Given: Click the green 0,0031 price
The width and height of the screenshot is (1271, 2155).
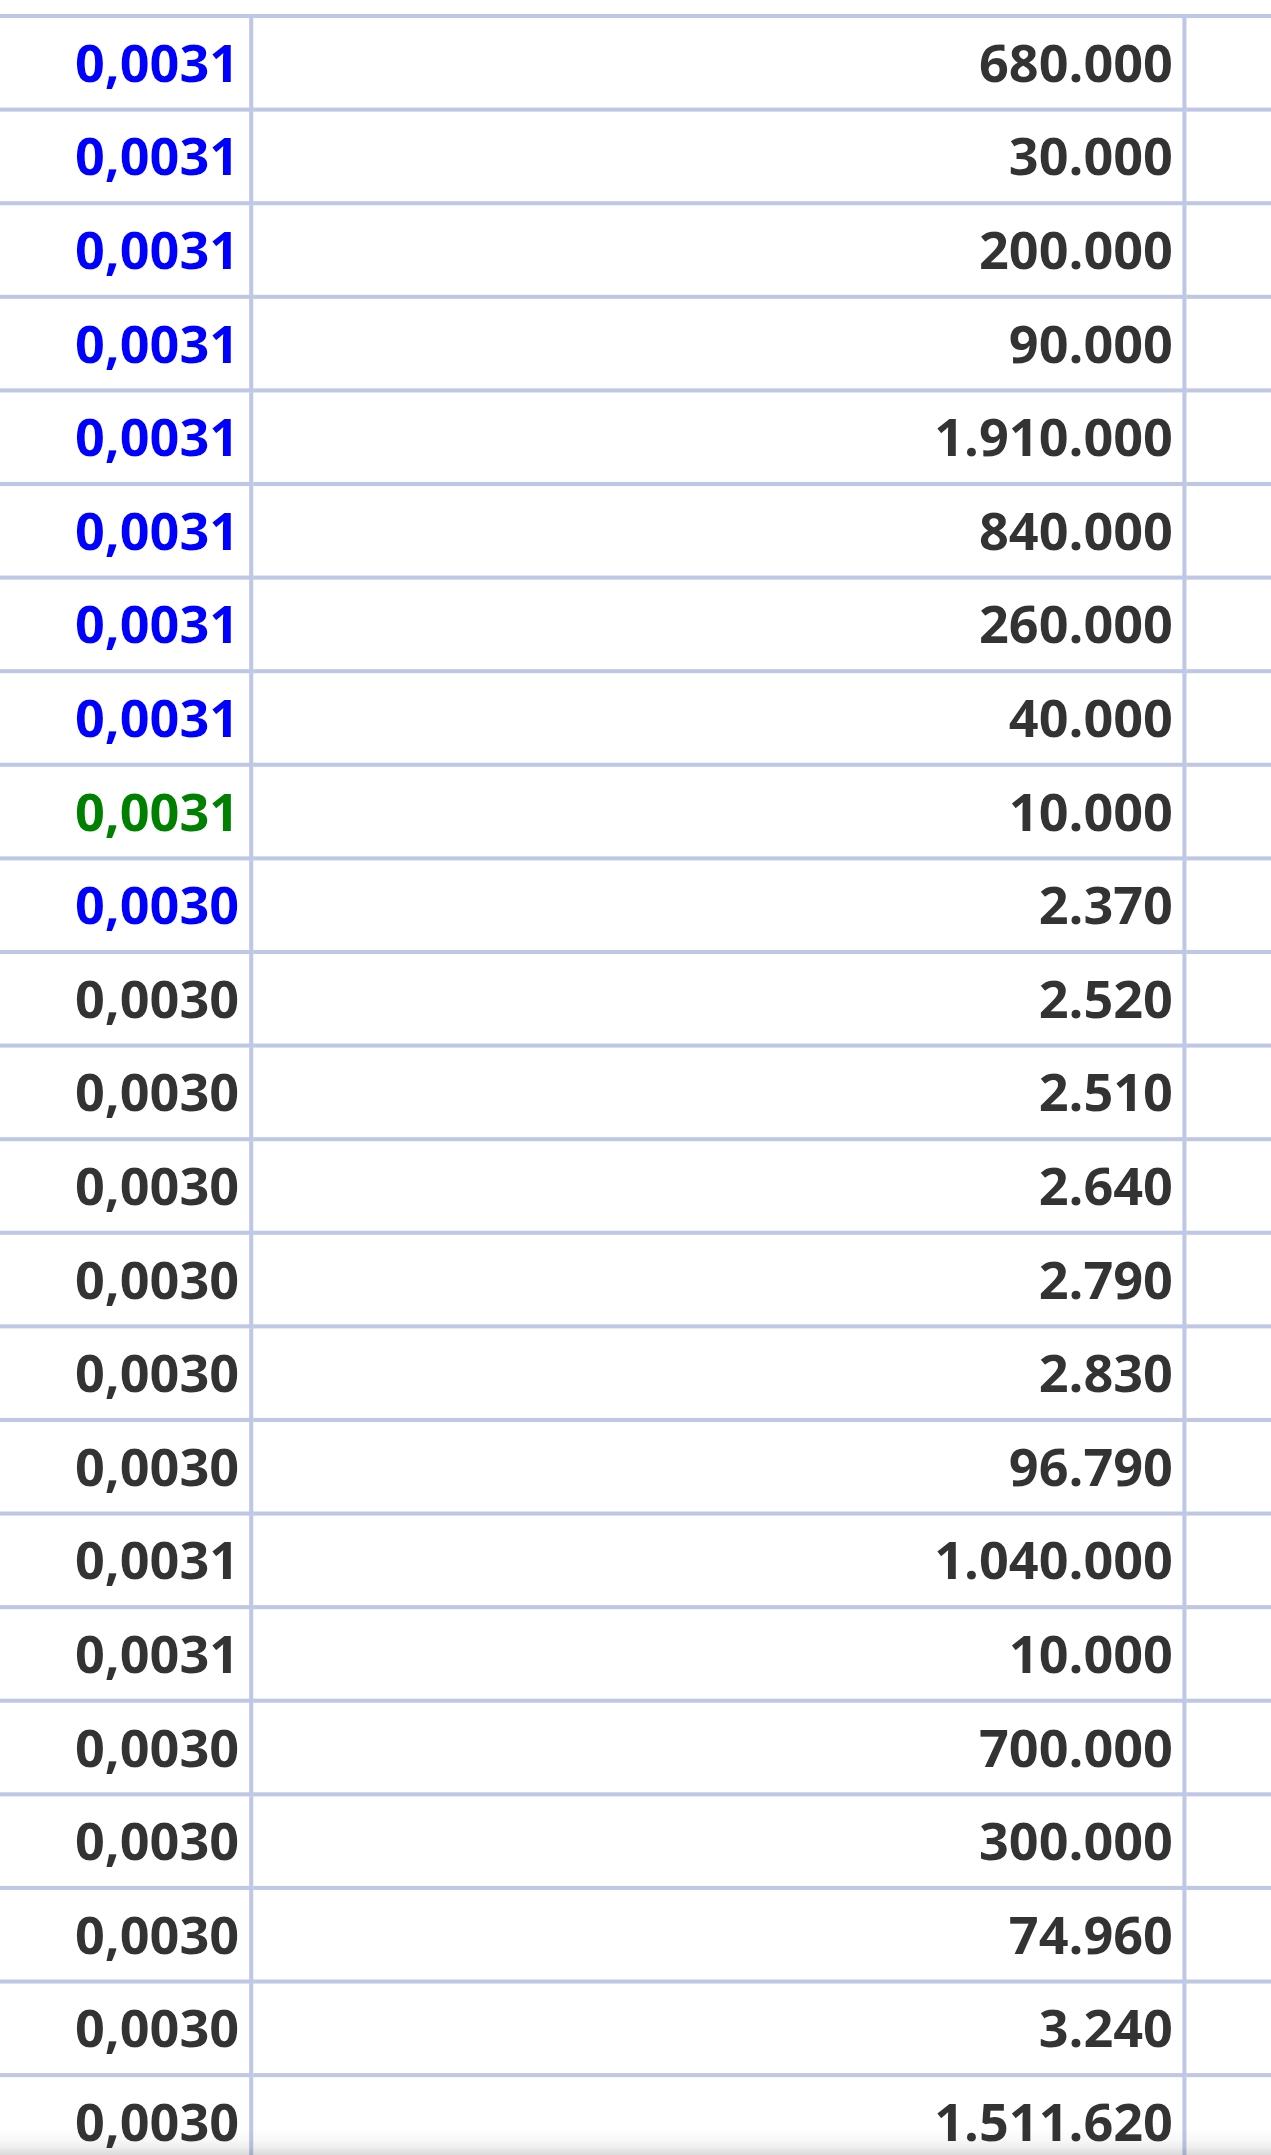Looking at the screenshot, I should (x=156, y=813).
